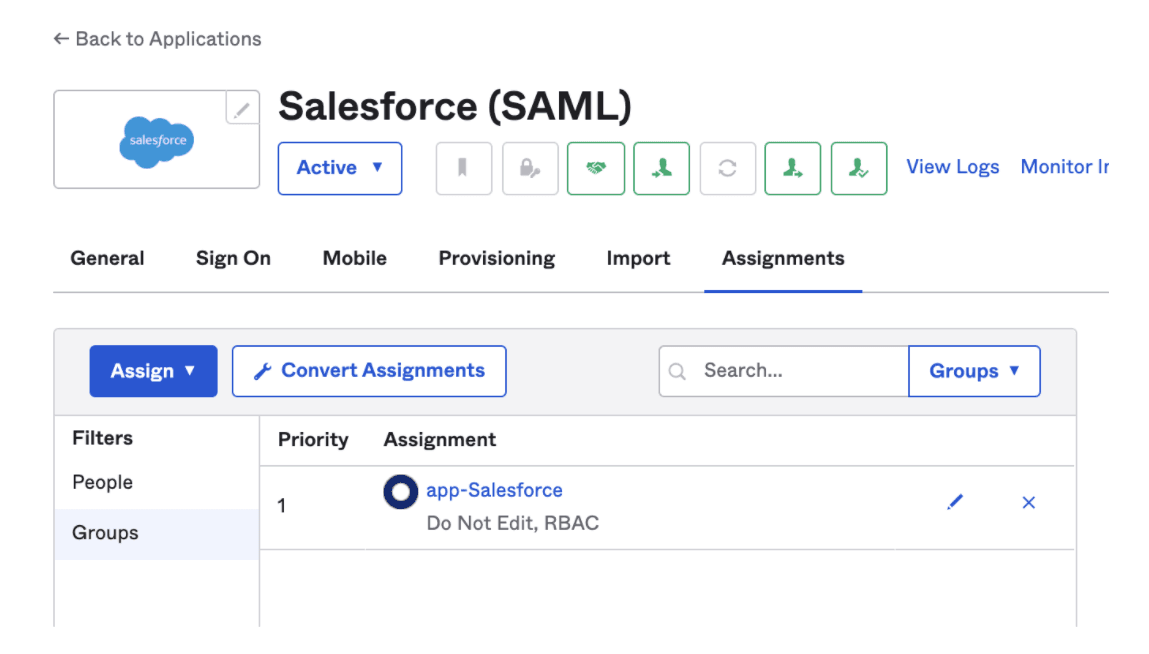Select the People filter

[x=102, y=482]
